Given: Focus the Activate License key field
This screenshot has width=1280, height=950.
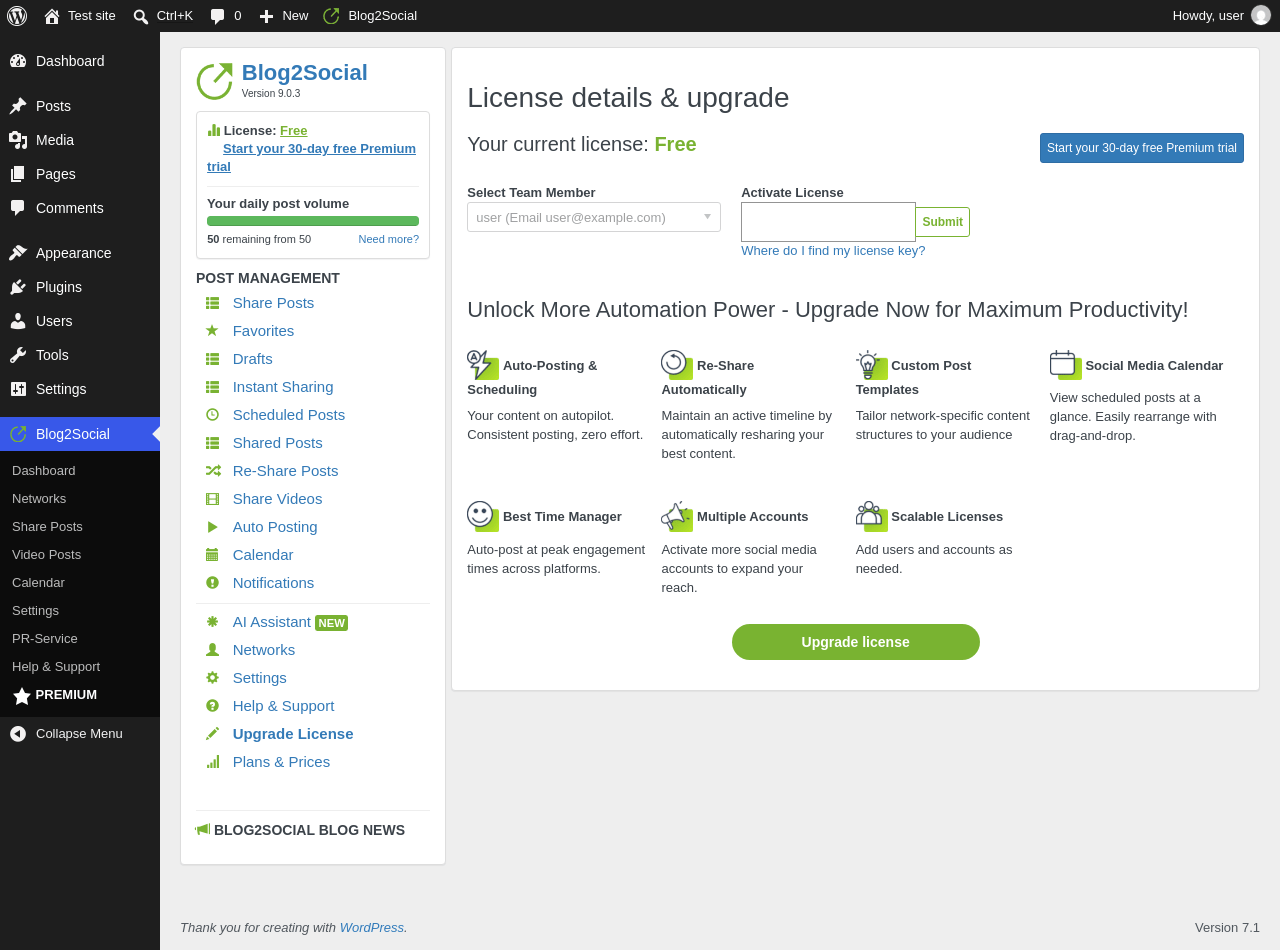Looking at the screenshot, I should [x=828, y=222].
